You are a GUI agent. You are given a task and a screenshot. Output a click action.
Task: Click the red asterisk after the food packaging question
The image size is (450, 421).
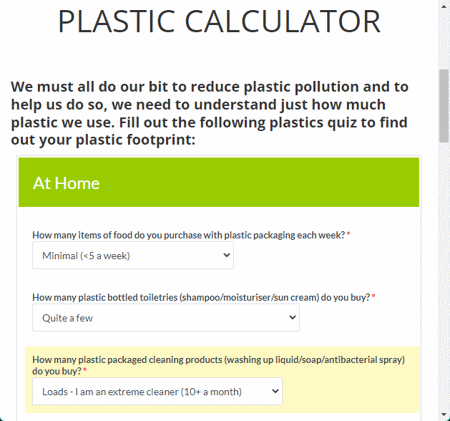[x=348, y=234]
